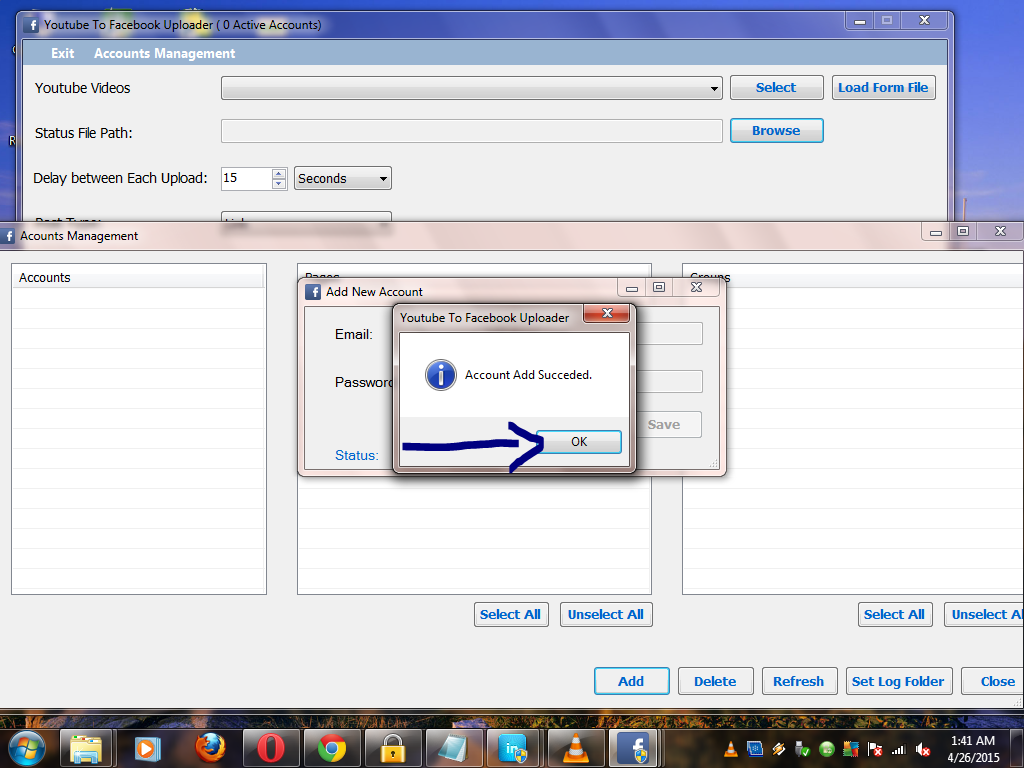Increase the upload delay with the up arrow
1024x768 pixels.
(279, 174)
